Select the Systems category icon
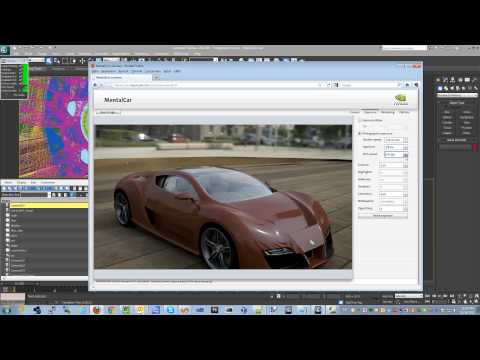Image resolution: width=480 pixels, height=360 pixels. click(x=475, y=88)
